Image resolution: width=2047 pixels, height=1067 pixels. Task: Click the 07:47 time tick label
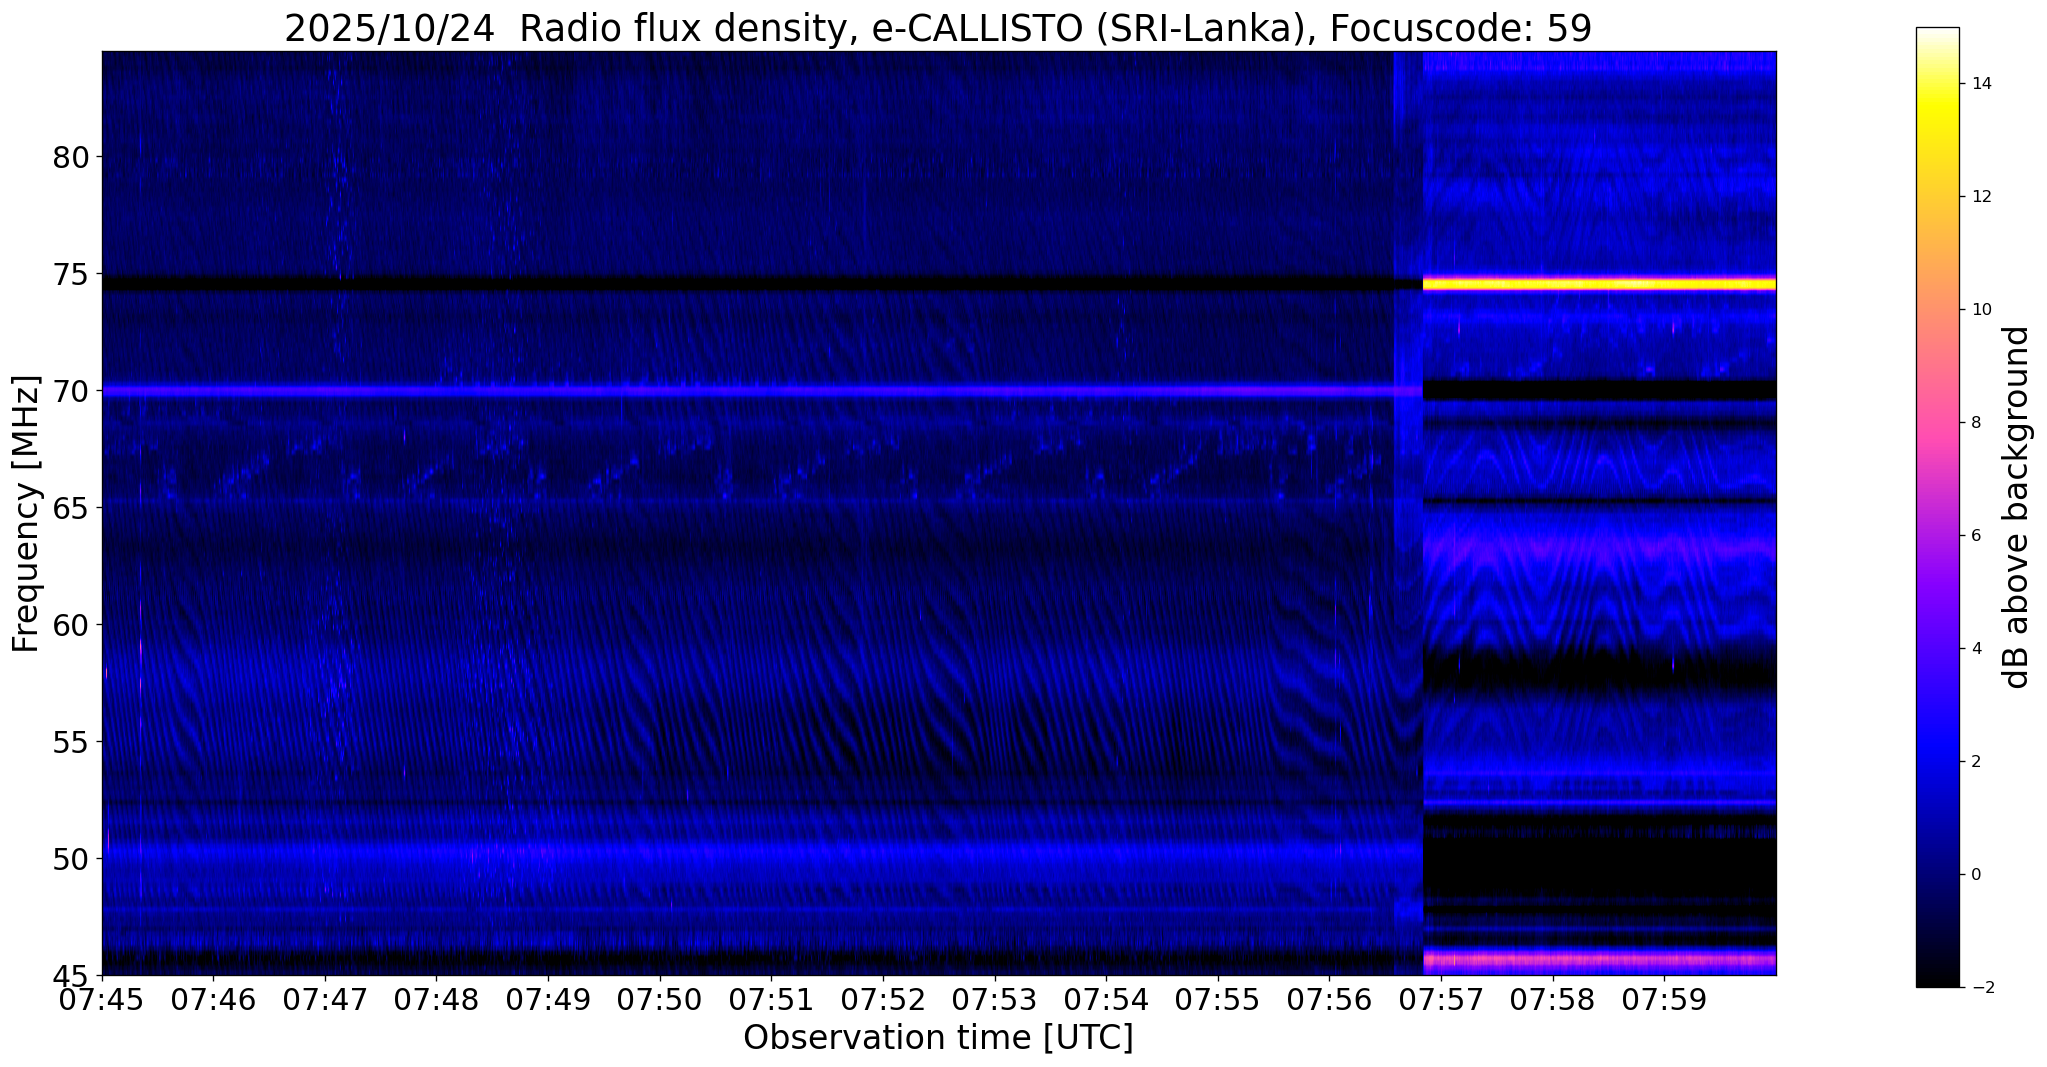[x=325, y=1000]
